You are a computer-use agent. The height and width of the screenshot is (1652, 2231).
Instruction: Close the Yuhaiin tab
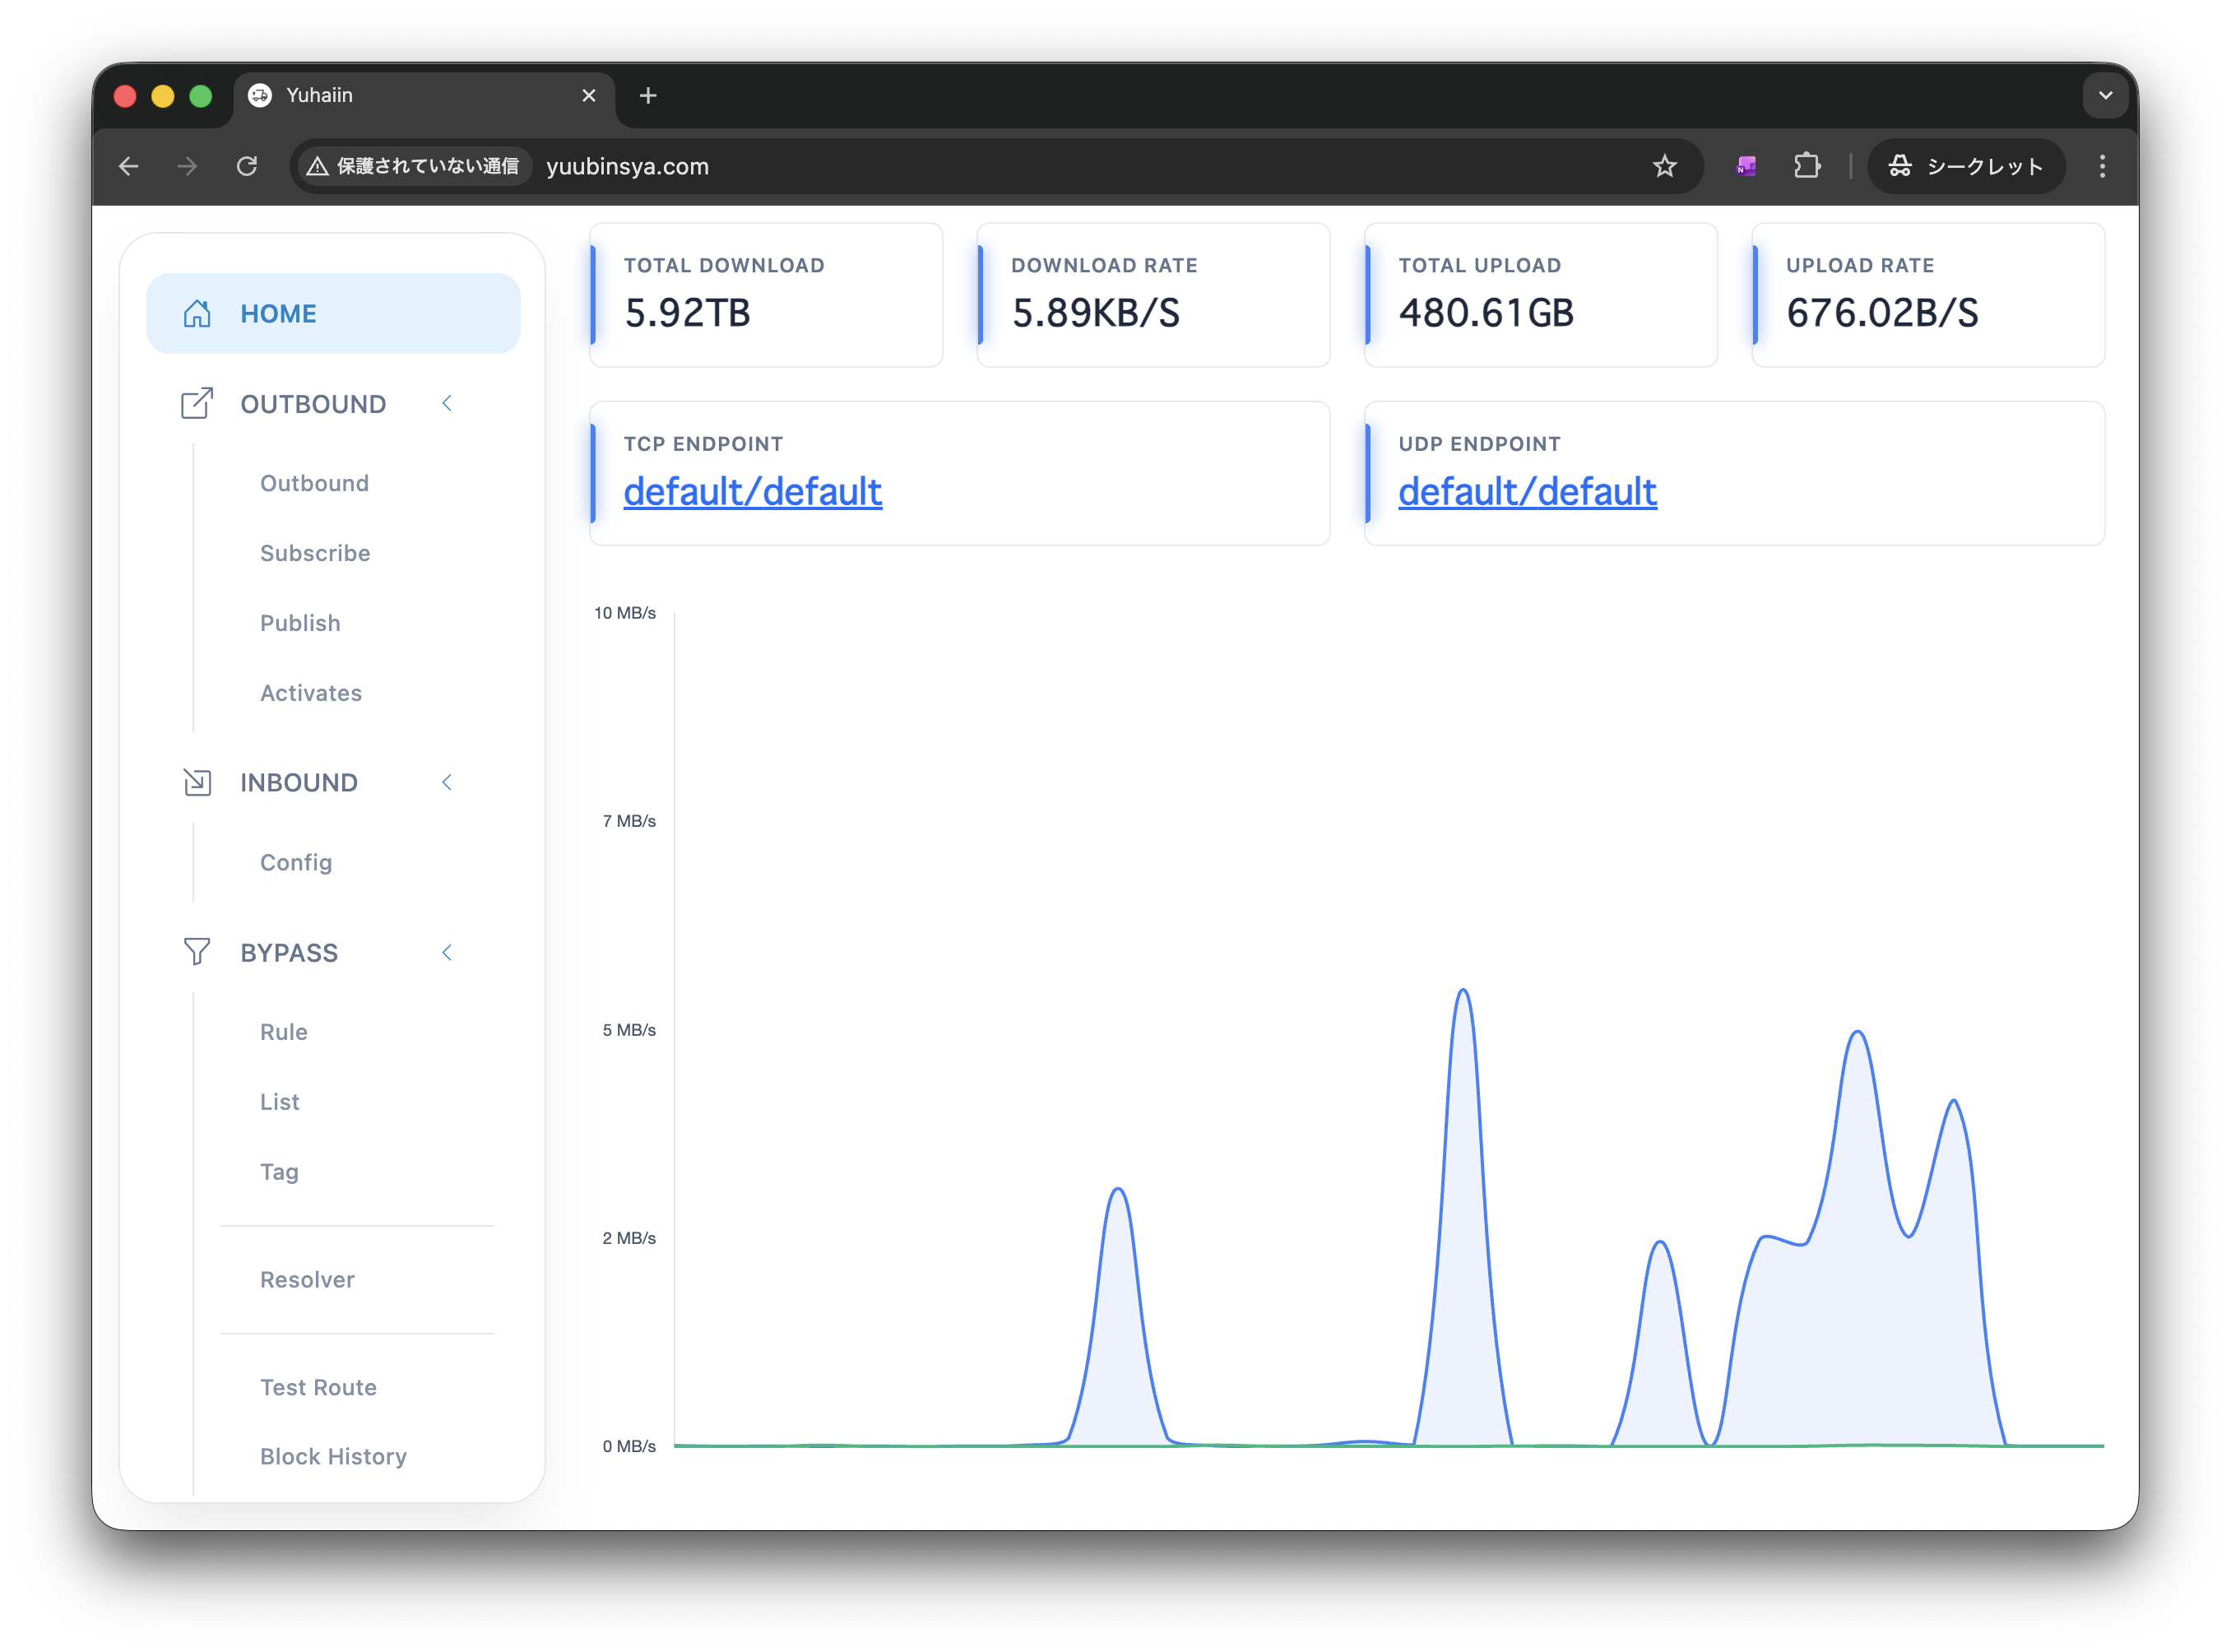click(x=589, y=95)
